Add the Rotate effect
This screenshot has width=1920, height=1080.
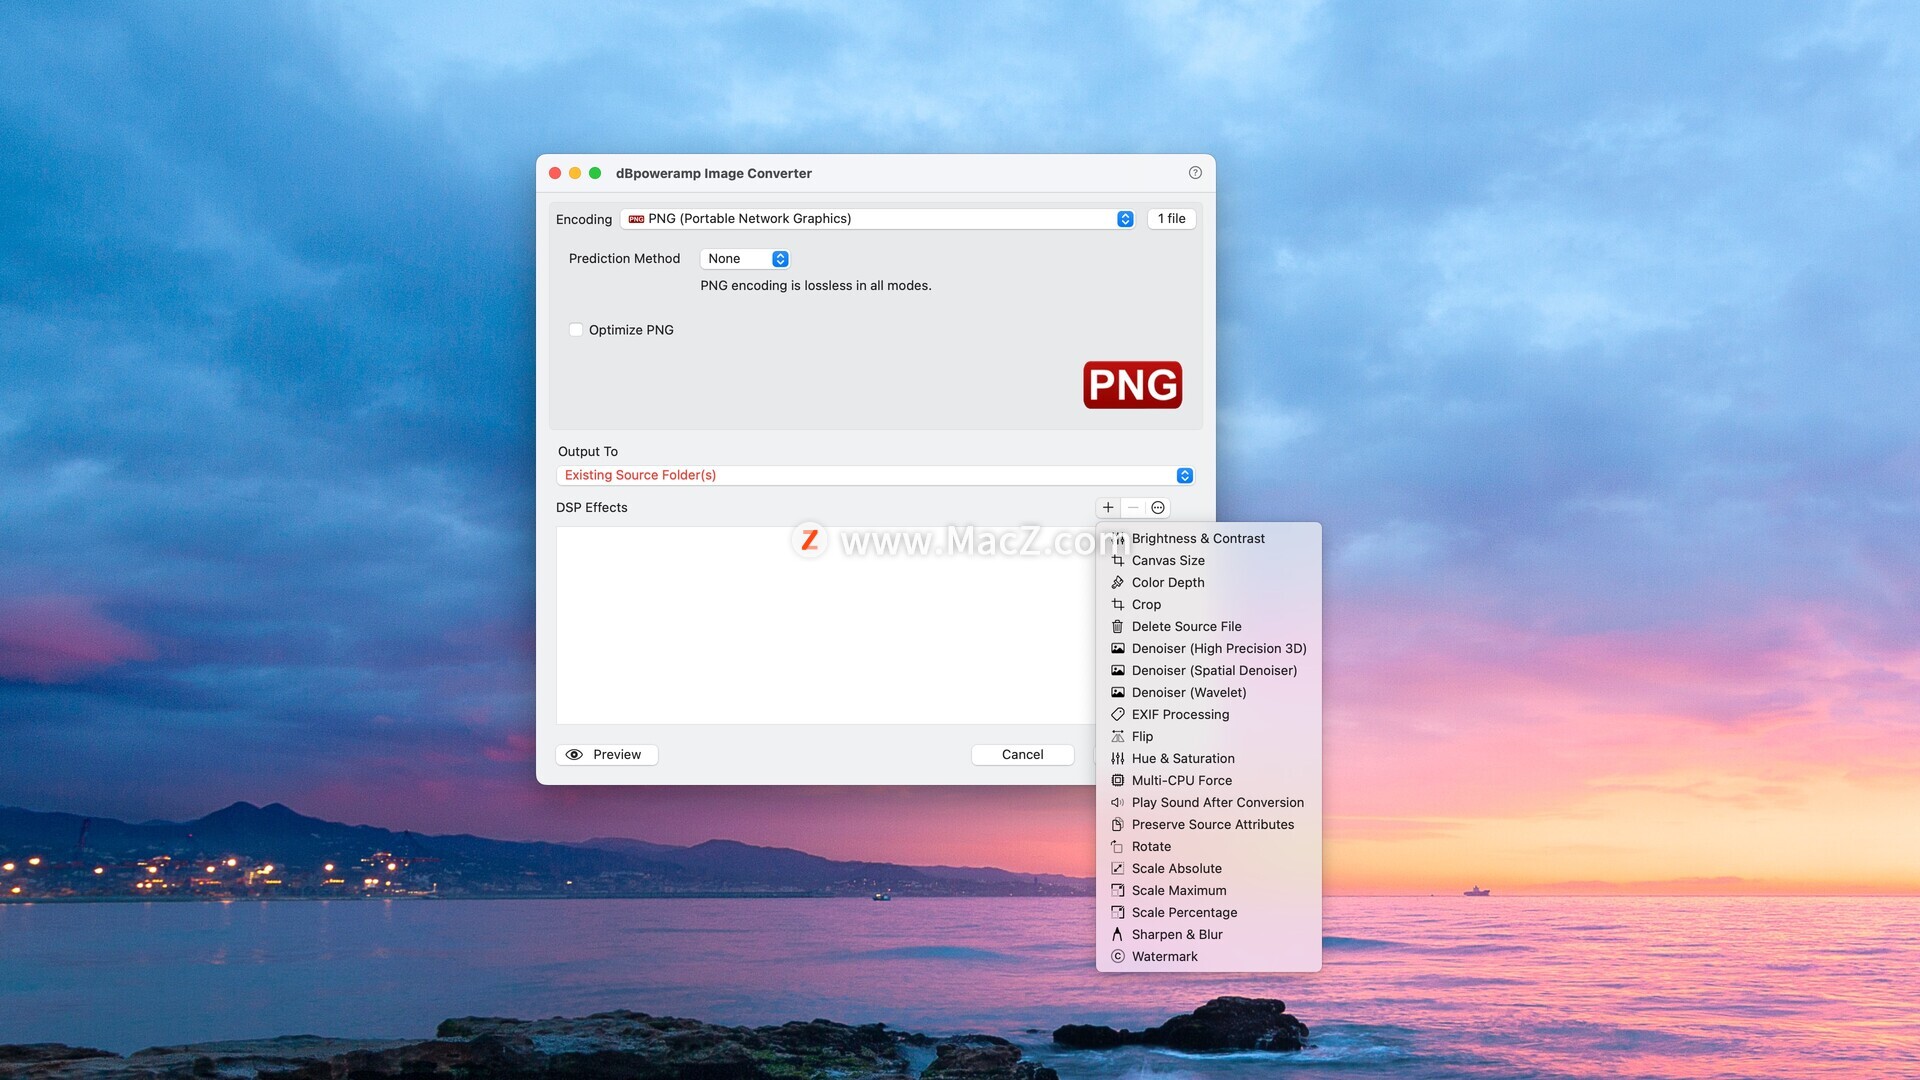click(1151, 847)
